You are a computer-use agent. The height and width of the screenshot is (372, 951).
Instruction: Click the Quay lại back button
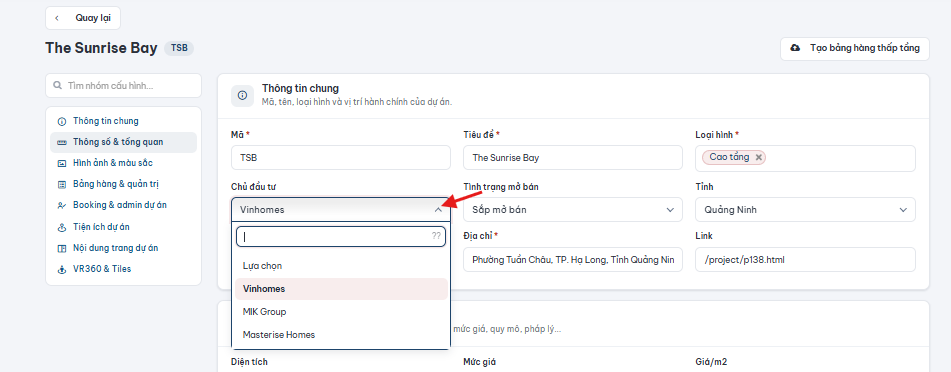click(x=82, y=18)
